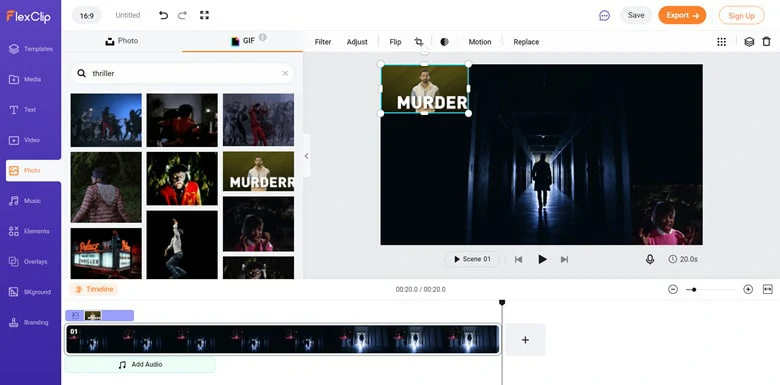Switch to the GIF tab
Screen dimensions: 780x385
tap(243, 41)
